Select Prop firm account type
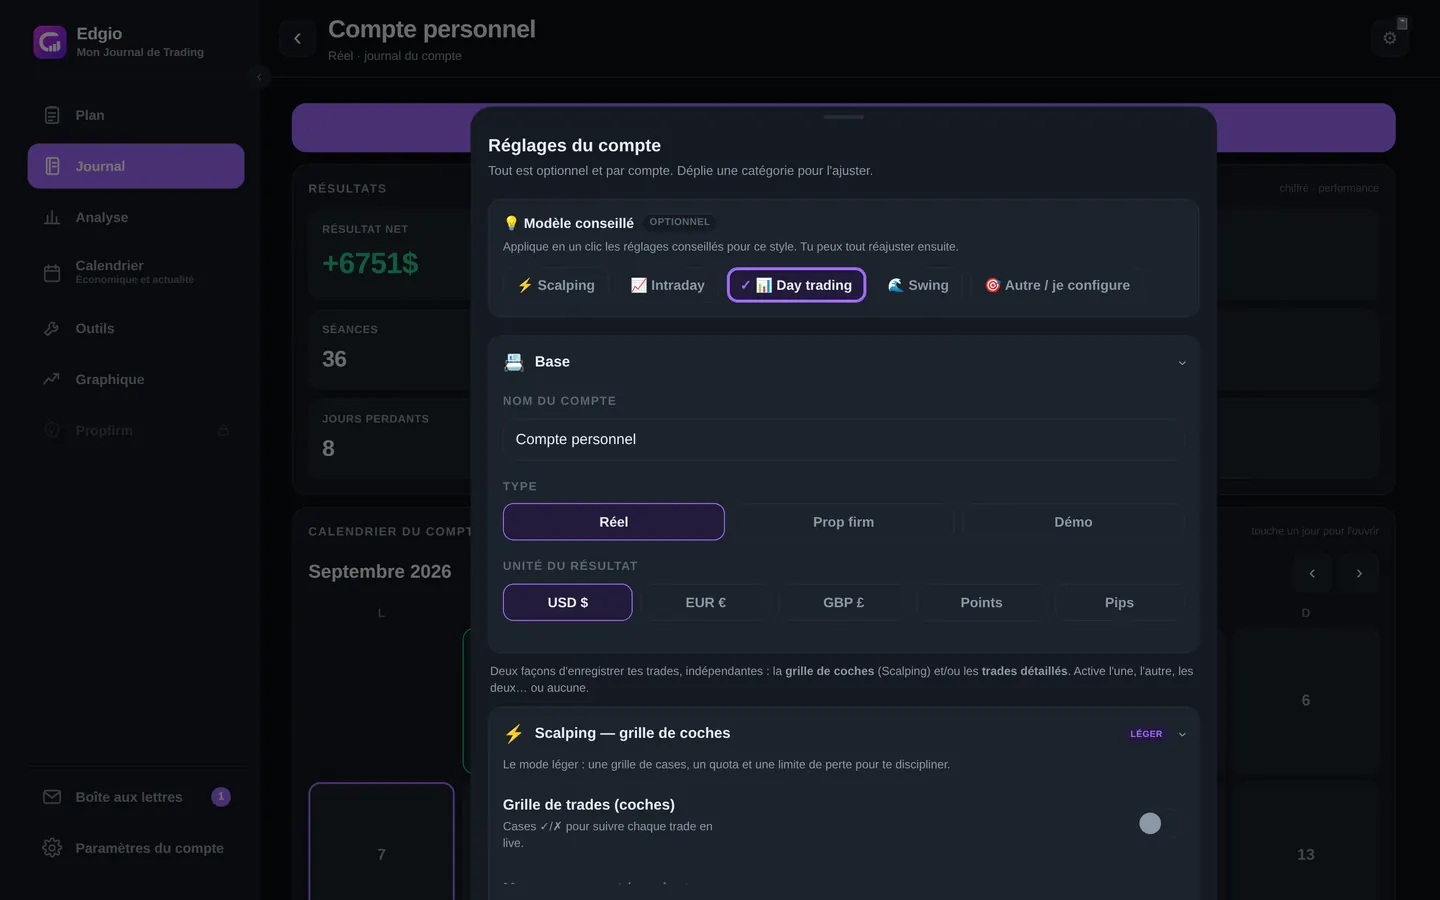 [843, 522]
